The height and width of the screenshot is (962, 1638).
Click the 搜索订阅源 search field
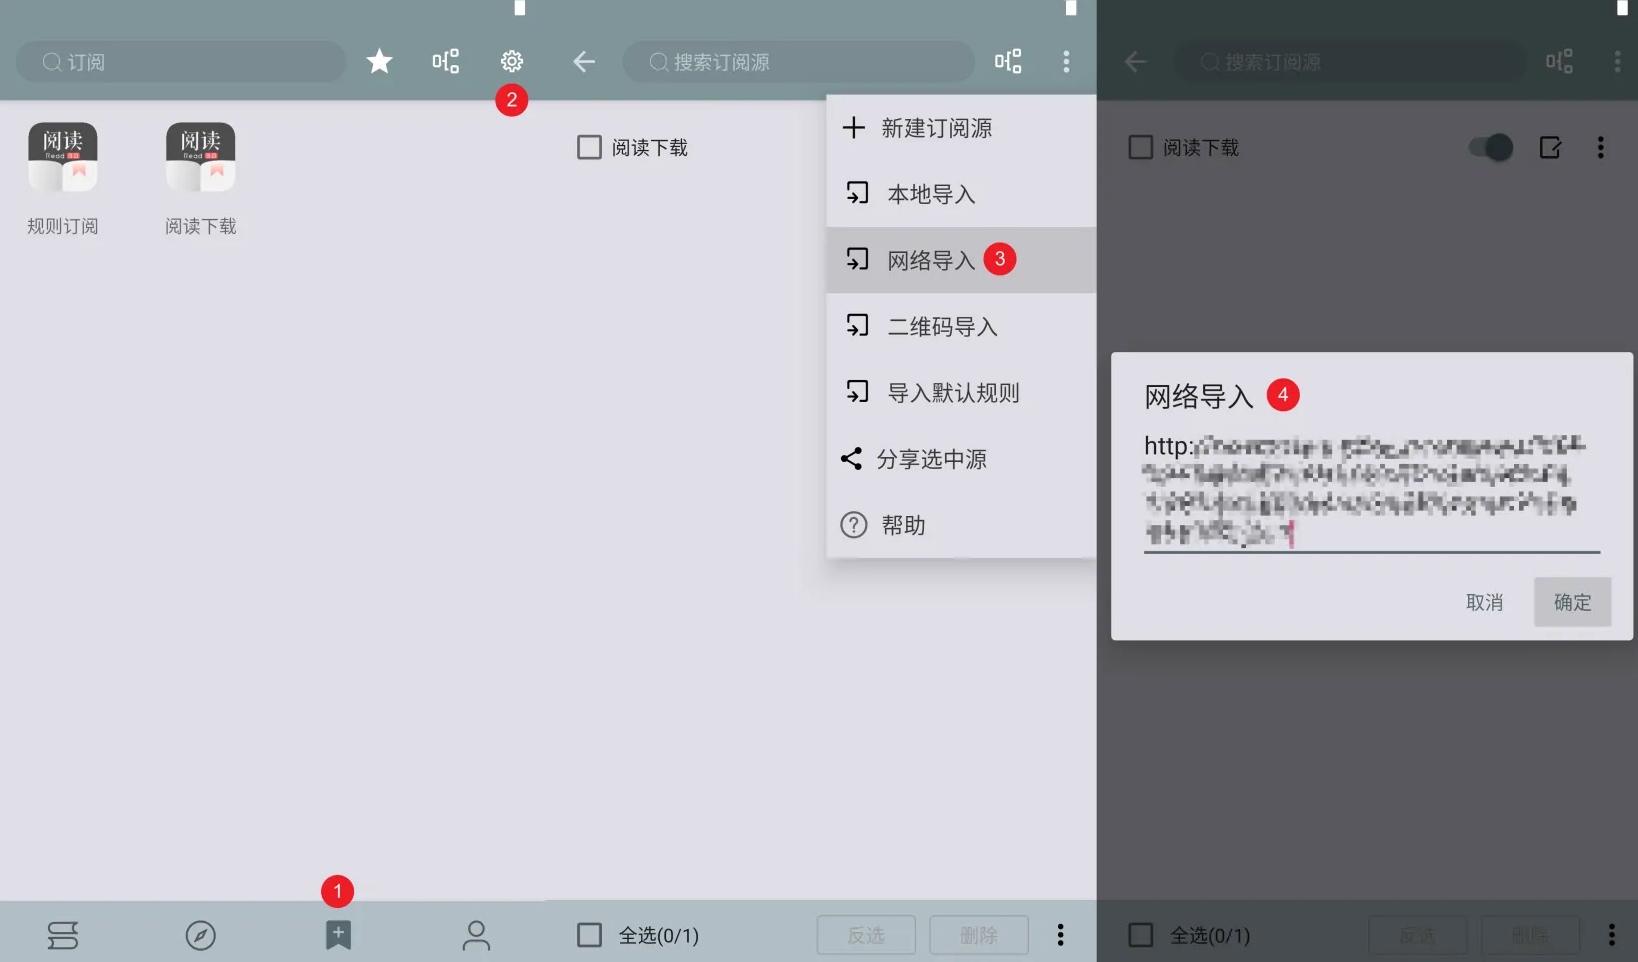point(798,62)
